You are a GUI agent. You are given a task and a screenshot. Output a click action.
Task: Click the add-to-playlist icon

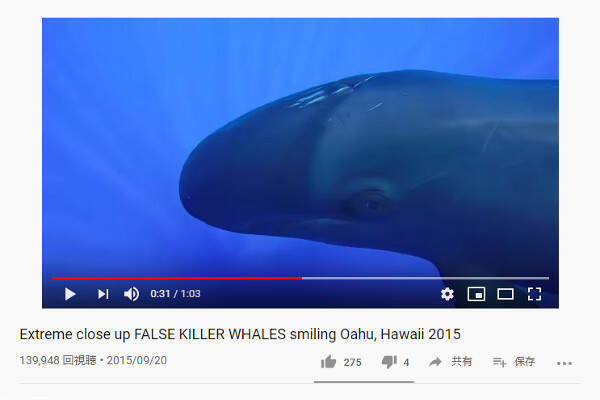click(499, 362)
